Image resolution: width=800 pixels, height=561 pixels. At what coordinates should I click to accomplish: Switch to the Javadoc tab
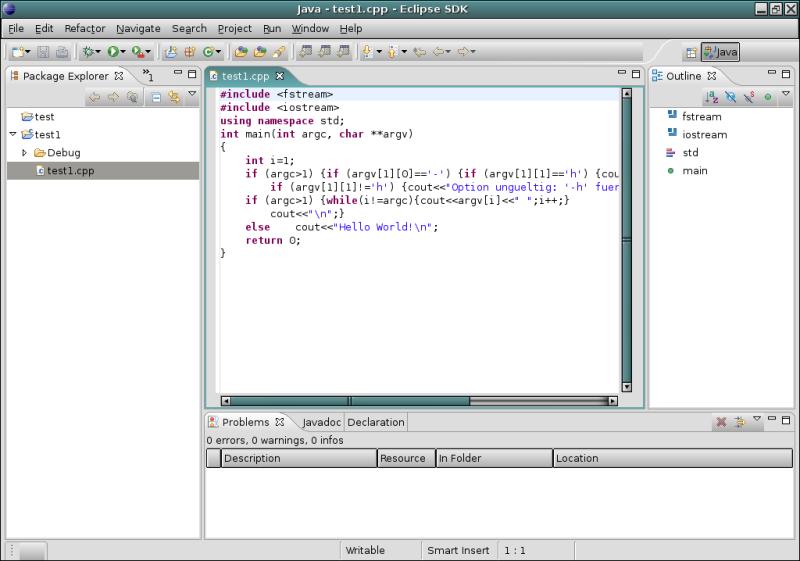pyautogui.click(x=322, y=422)
